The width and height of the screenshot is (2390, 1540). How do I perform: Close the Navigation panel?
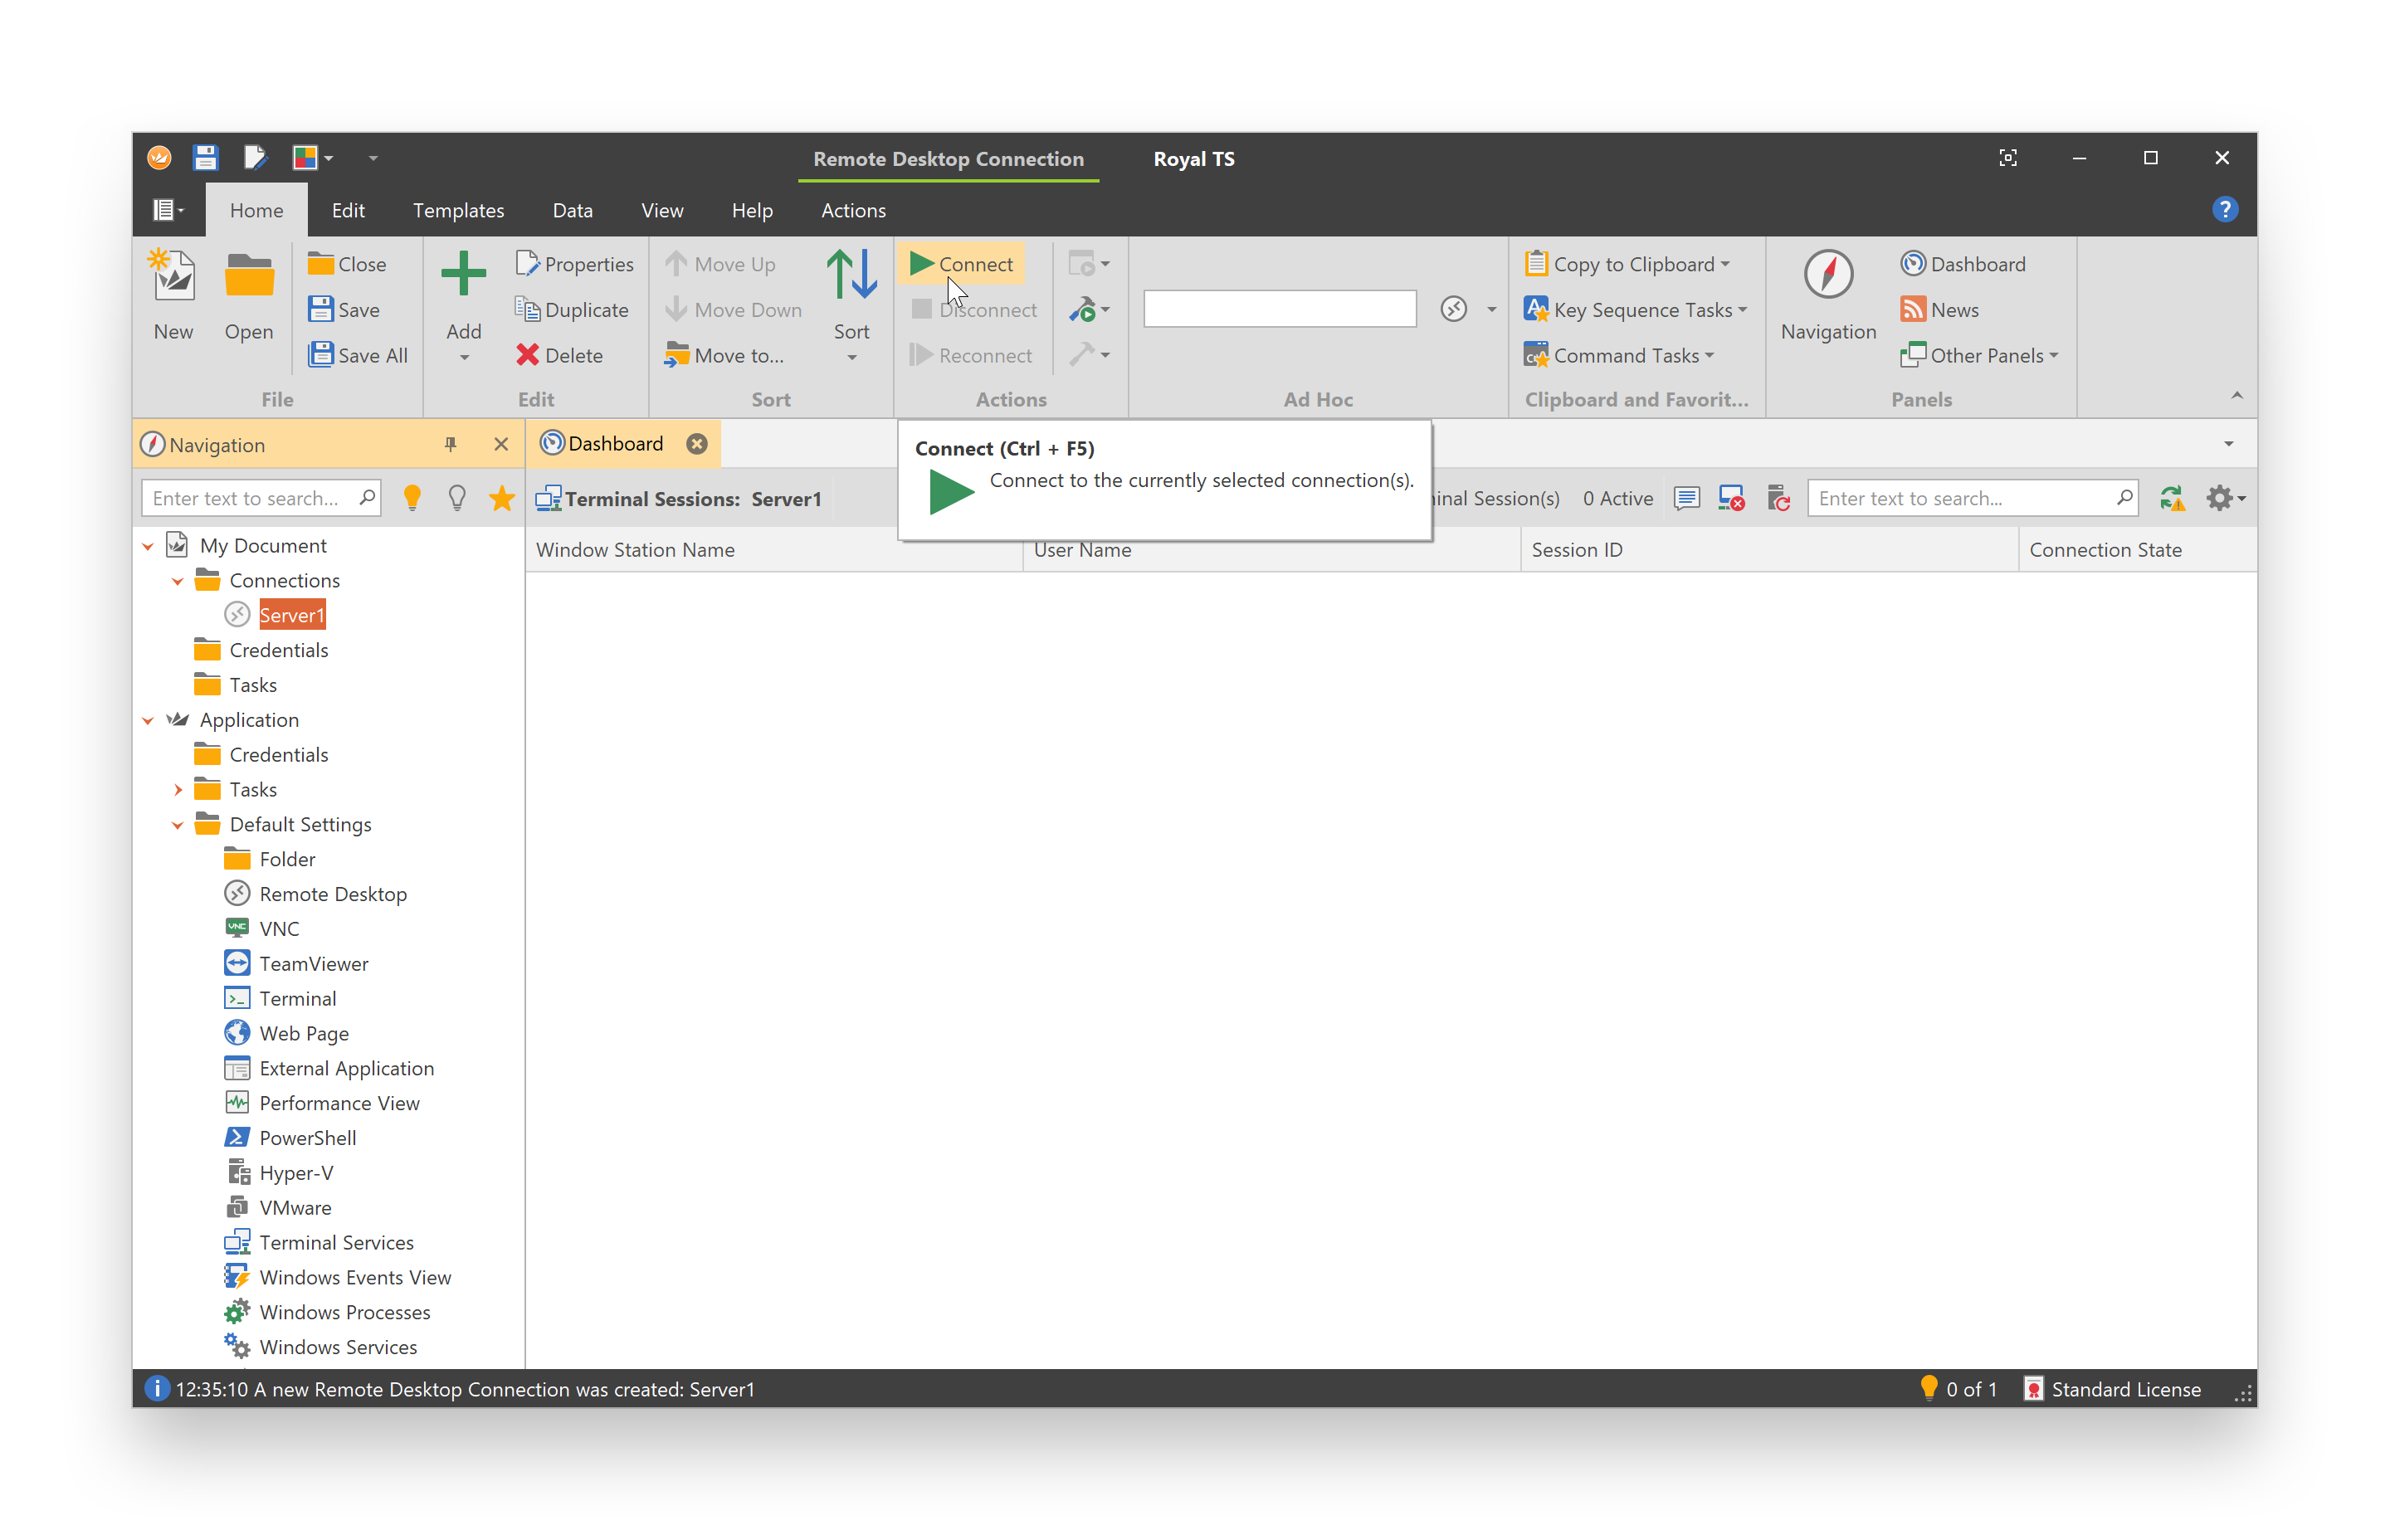501,445
